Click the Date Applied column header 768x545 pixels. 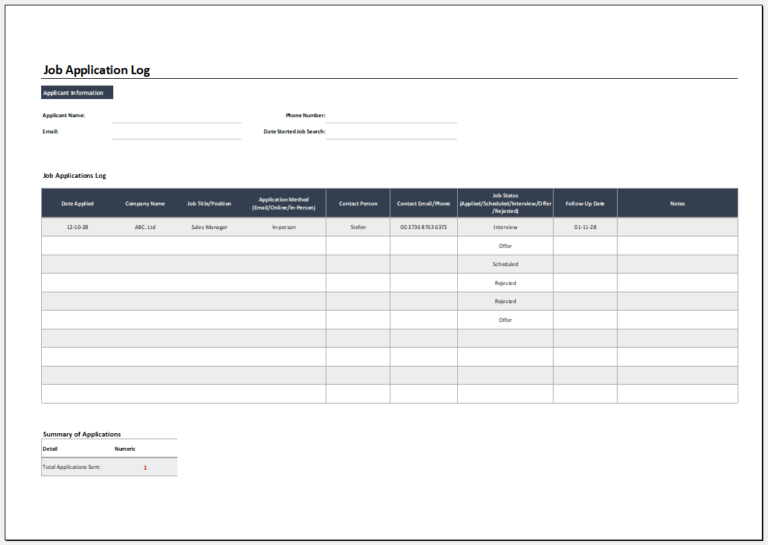click(x=77, y=204)
